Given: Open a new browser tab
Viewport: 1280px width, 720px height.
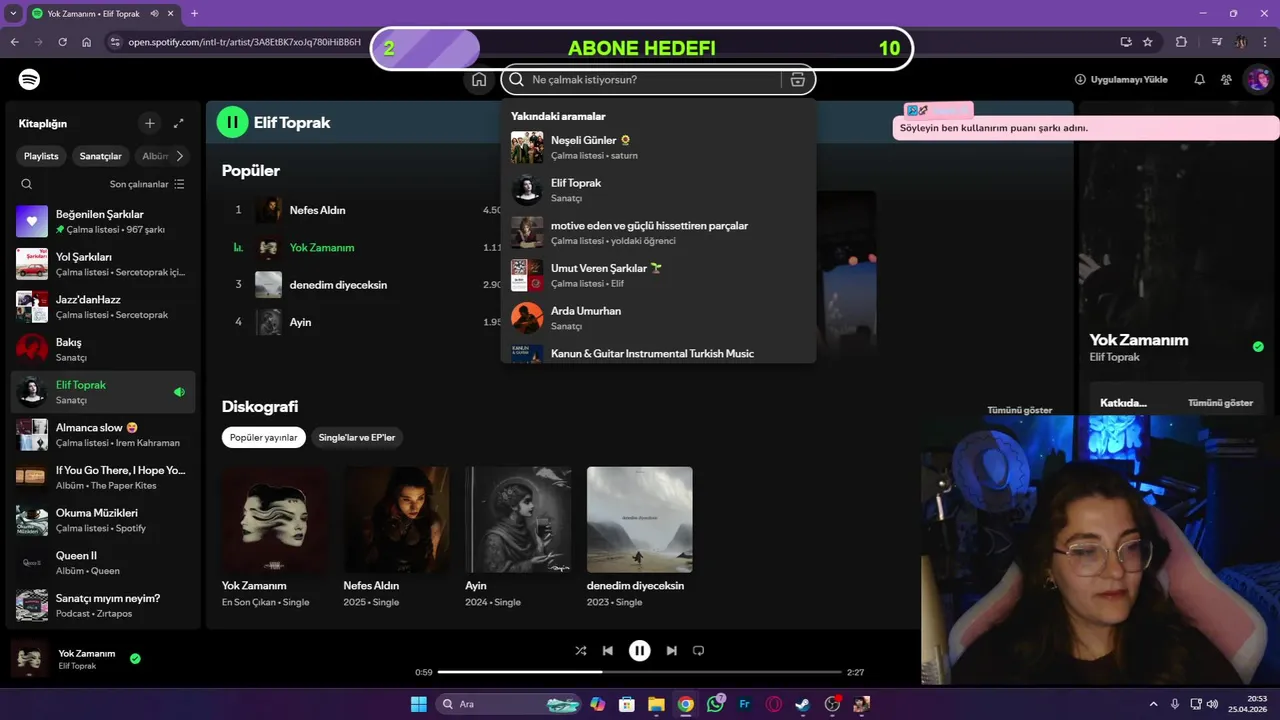Looking at the screenshot, I should [x=194, y=14].
